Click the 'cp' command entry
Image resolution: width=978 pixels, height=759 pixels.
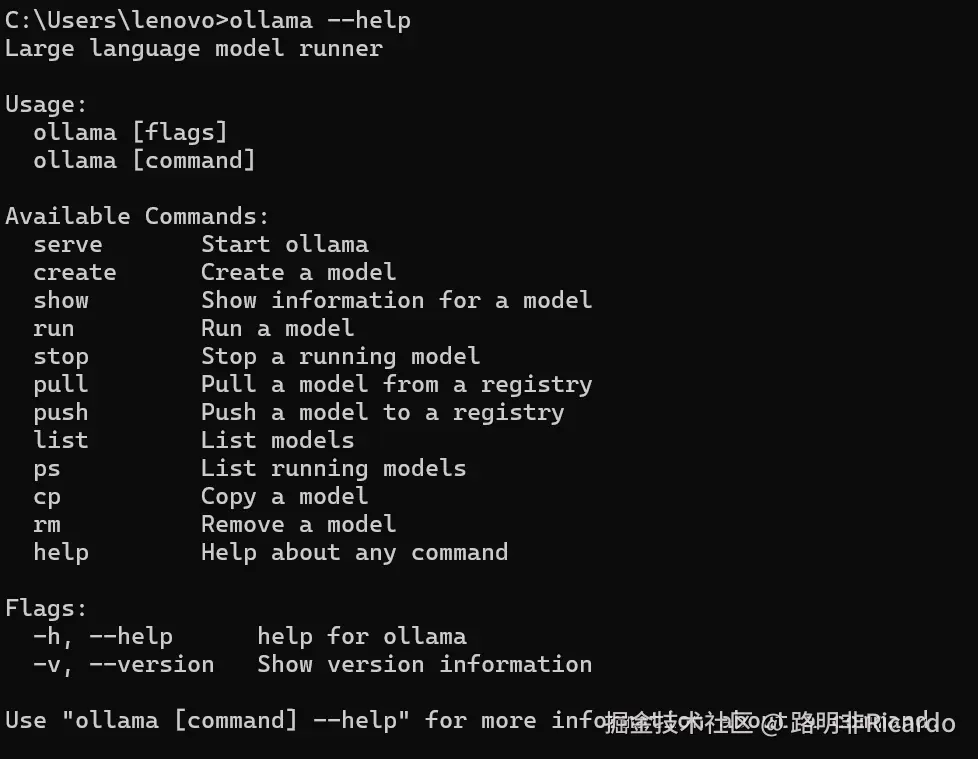click(46, 496)
